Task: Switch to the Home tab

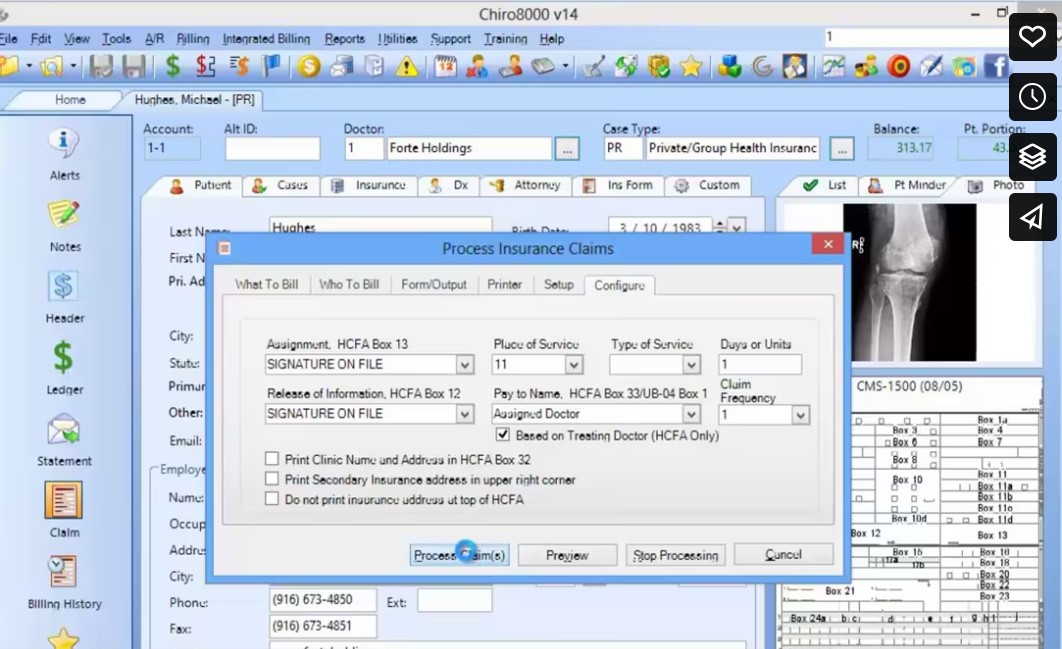Action: (x=70, y=100)
